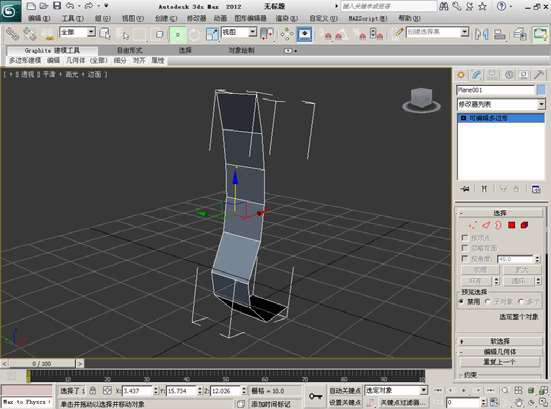Open the Create panel star icon
The width and height of the screenshot is (551, 409).
point(461,75)
